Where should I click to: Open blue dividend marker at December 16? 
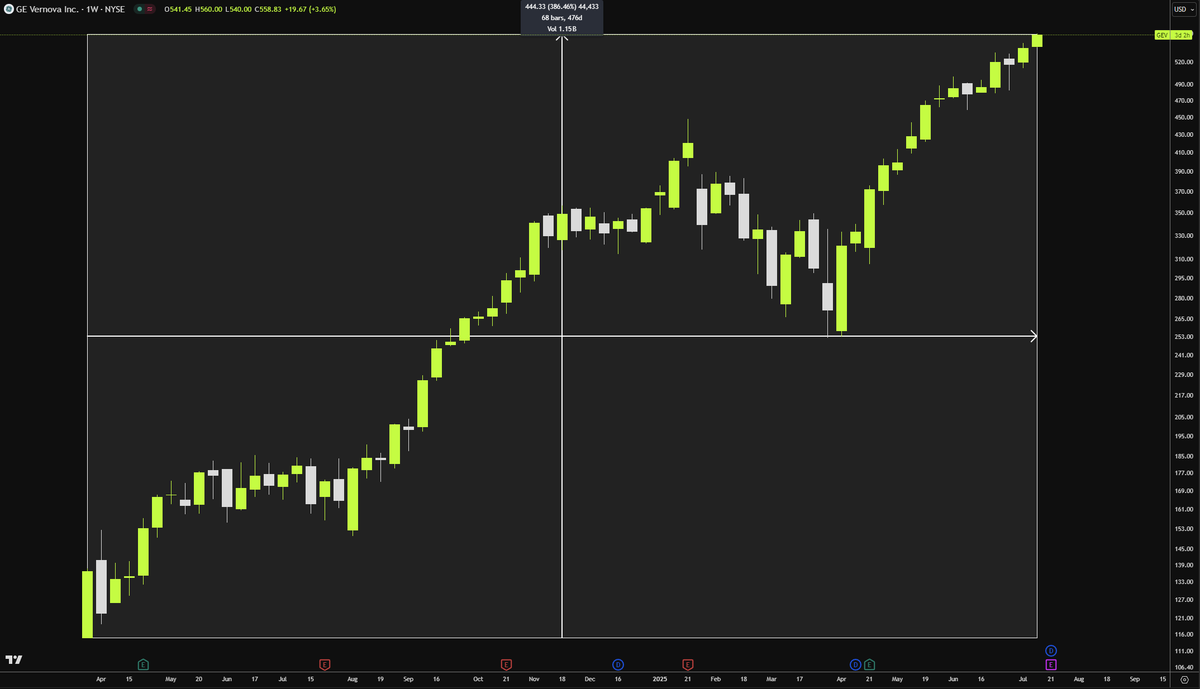(617, 664)
